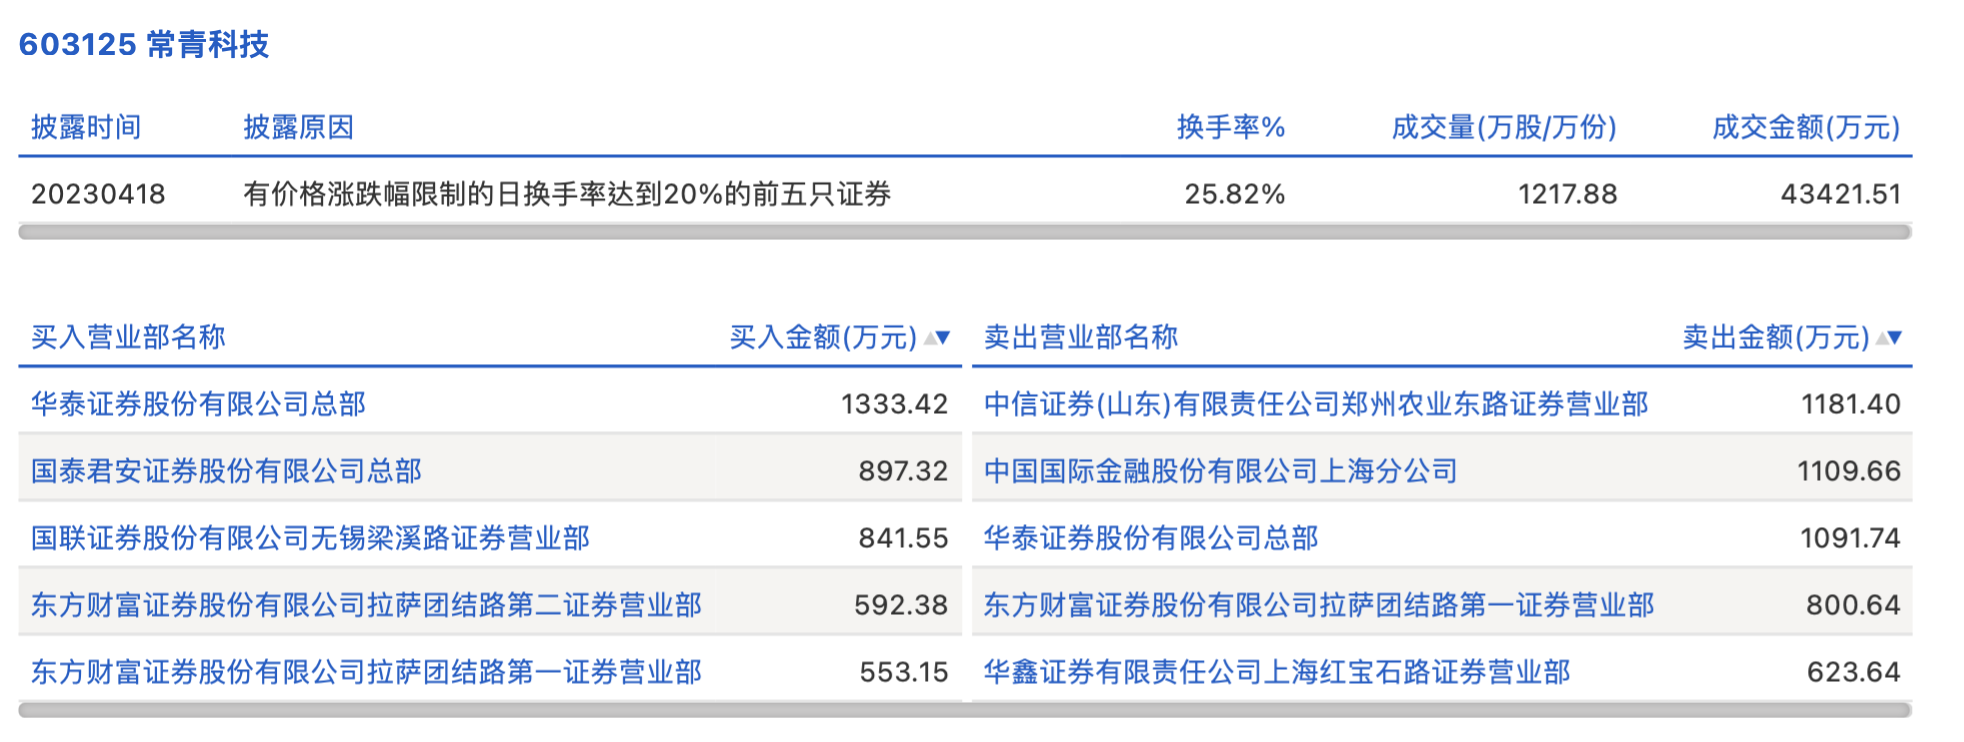Image resolution: width=1964 pixels, height=742 pixels.
Task: Open 国泰君安证券股份有限公司总部 link
Action: point(226,471)
